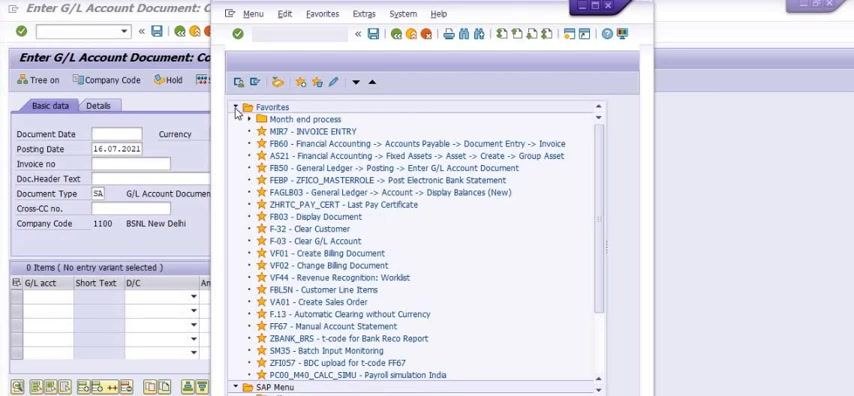Click the red Cancel icon in Easy Access toolbar

pyautogui.click(x=426, y=34)
